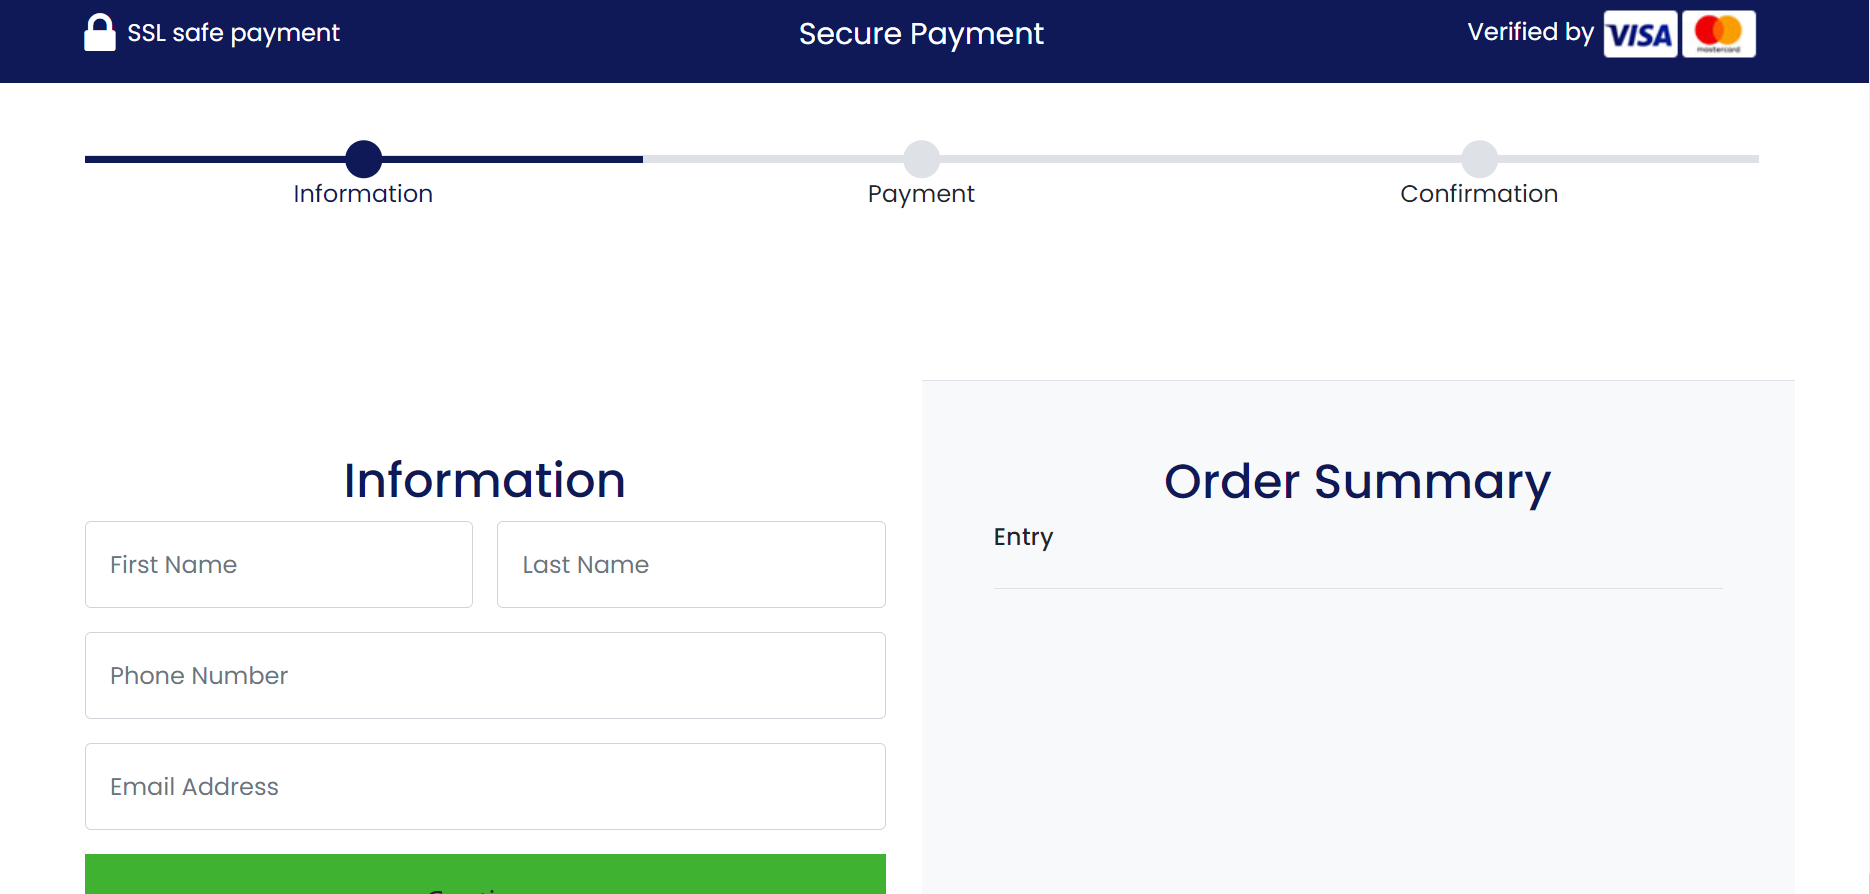This screenshot has height=894, width=1870.
Task: Focus the Last Name field
Action: coord(691,565)
